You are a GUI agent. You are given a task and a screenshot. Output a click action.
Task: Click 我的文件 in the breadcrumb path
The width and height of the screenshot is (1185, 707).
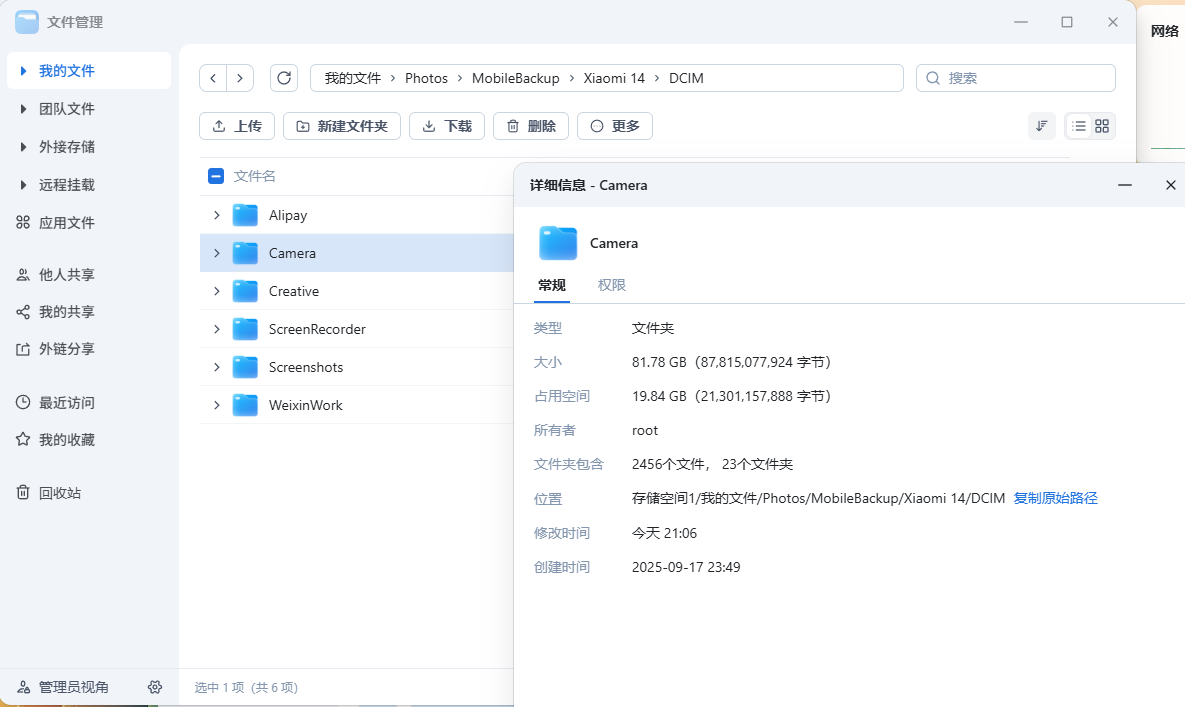click(353, 78)
